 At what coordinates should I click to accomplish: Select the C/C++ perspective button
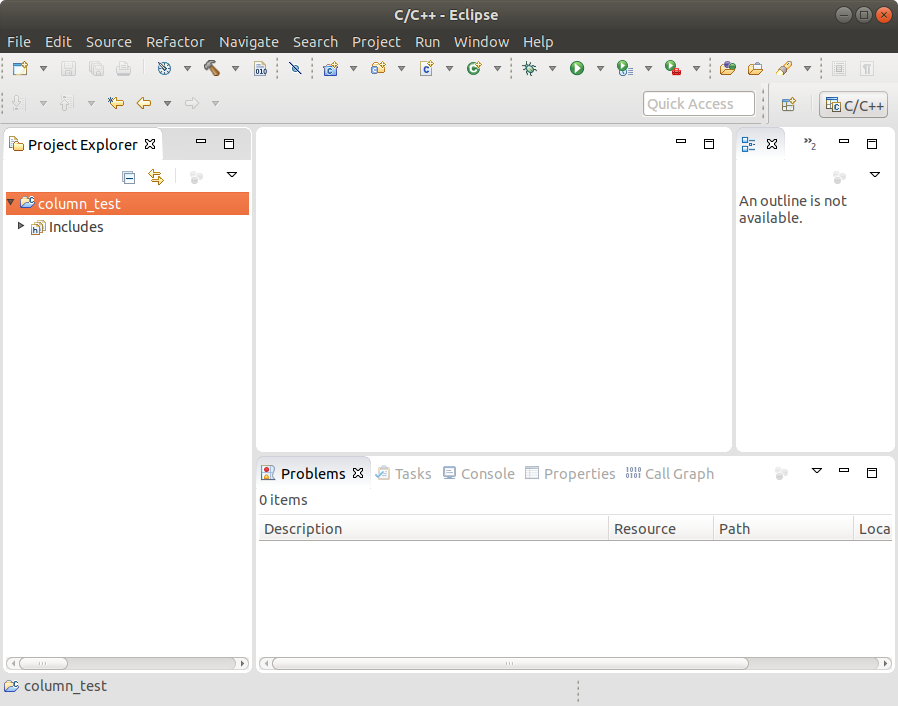point(853,105)
